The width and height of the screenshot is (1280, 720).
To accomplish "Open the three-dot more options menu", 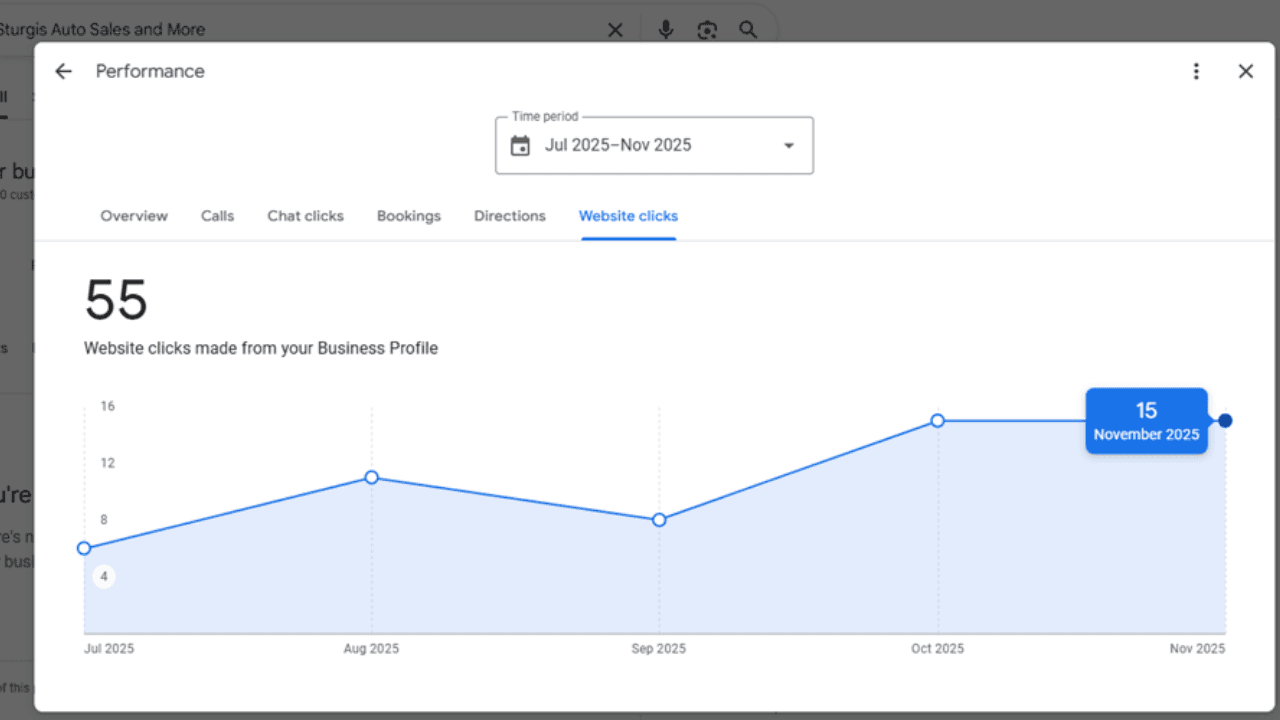I will pyautogui.click(x=1196, y=71).
